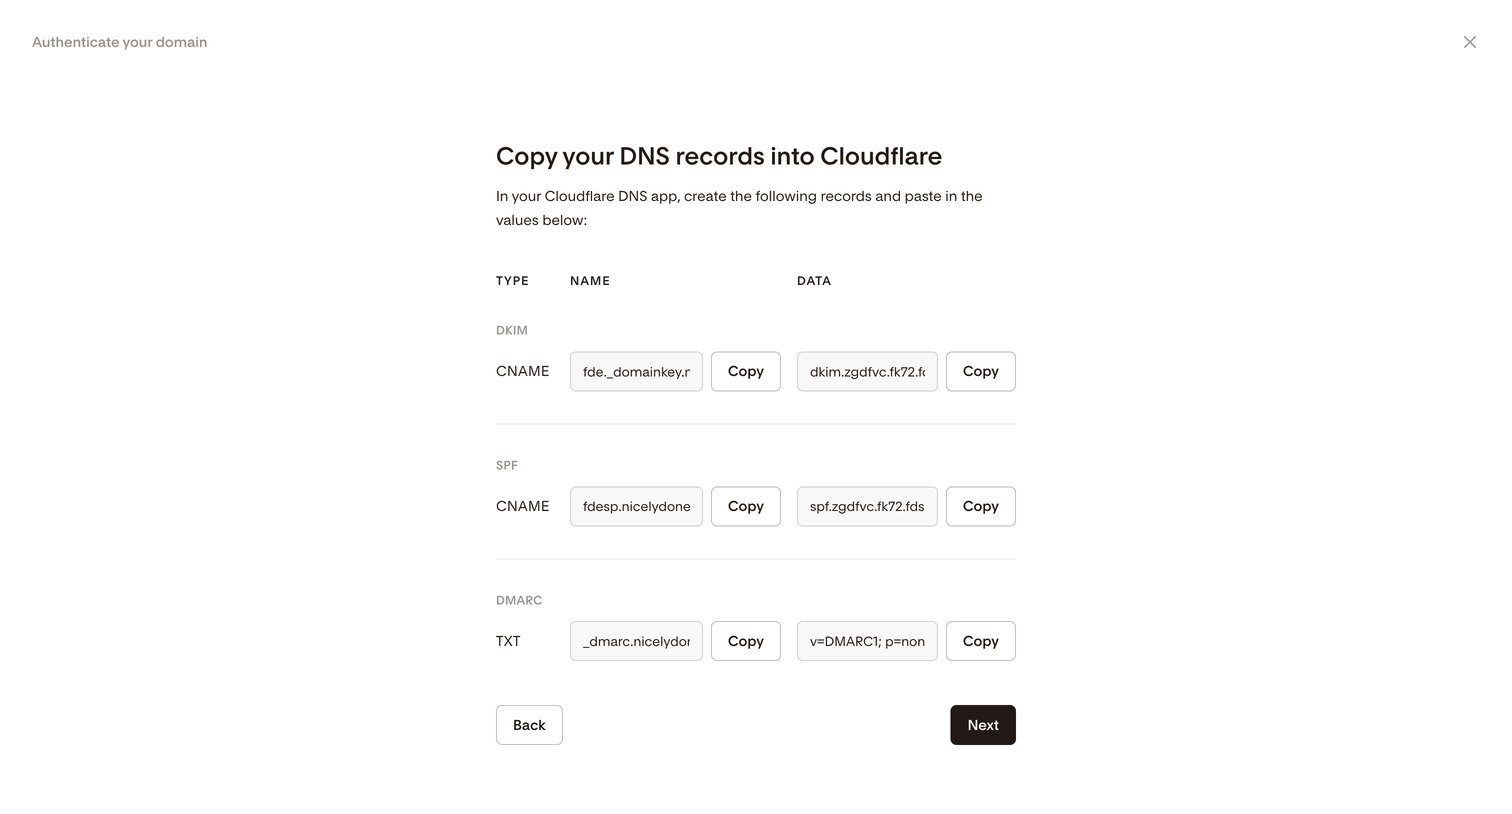
Task: Click the 'Authenticate your domain' title
Action: 119,42
